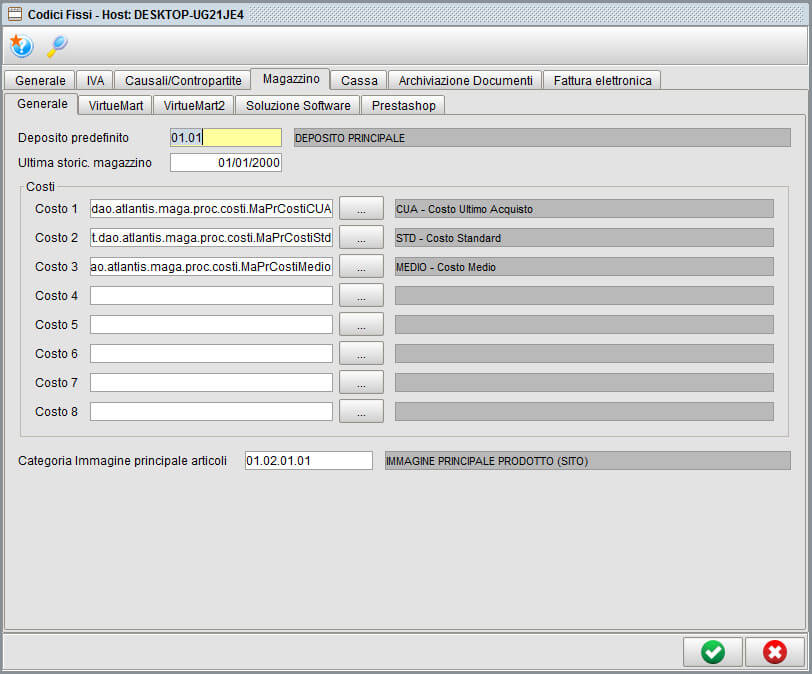Switch to the IVA tab
The width and height of the screenshot is (812, 674).
pyautogui.click(x=95, y=81)
